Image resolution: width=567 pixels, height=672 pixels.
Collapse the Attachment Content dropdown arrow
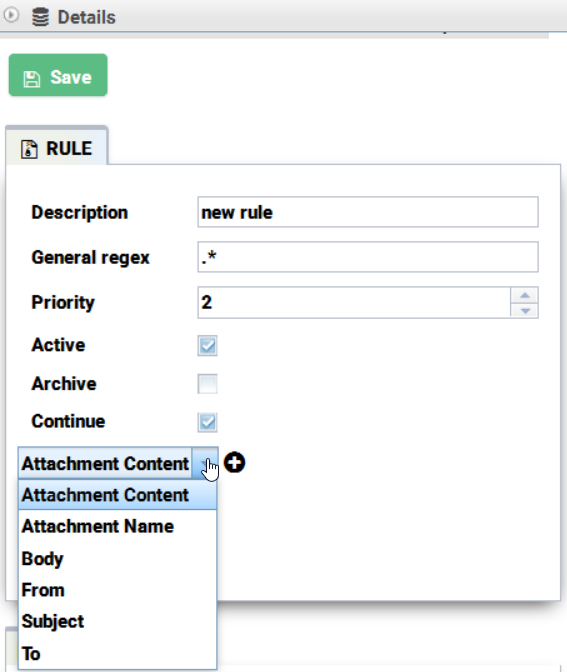[205, 463]
